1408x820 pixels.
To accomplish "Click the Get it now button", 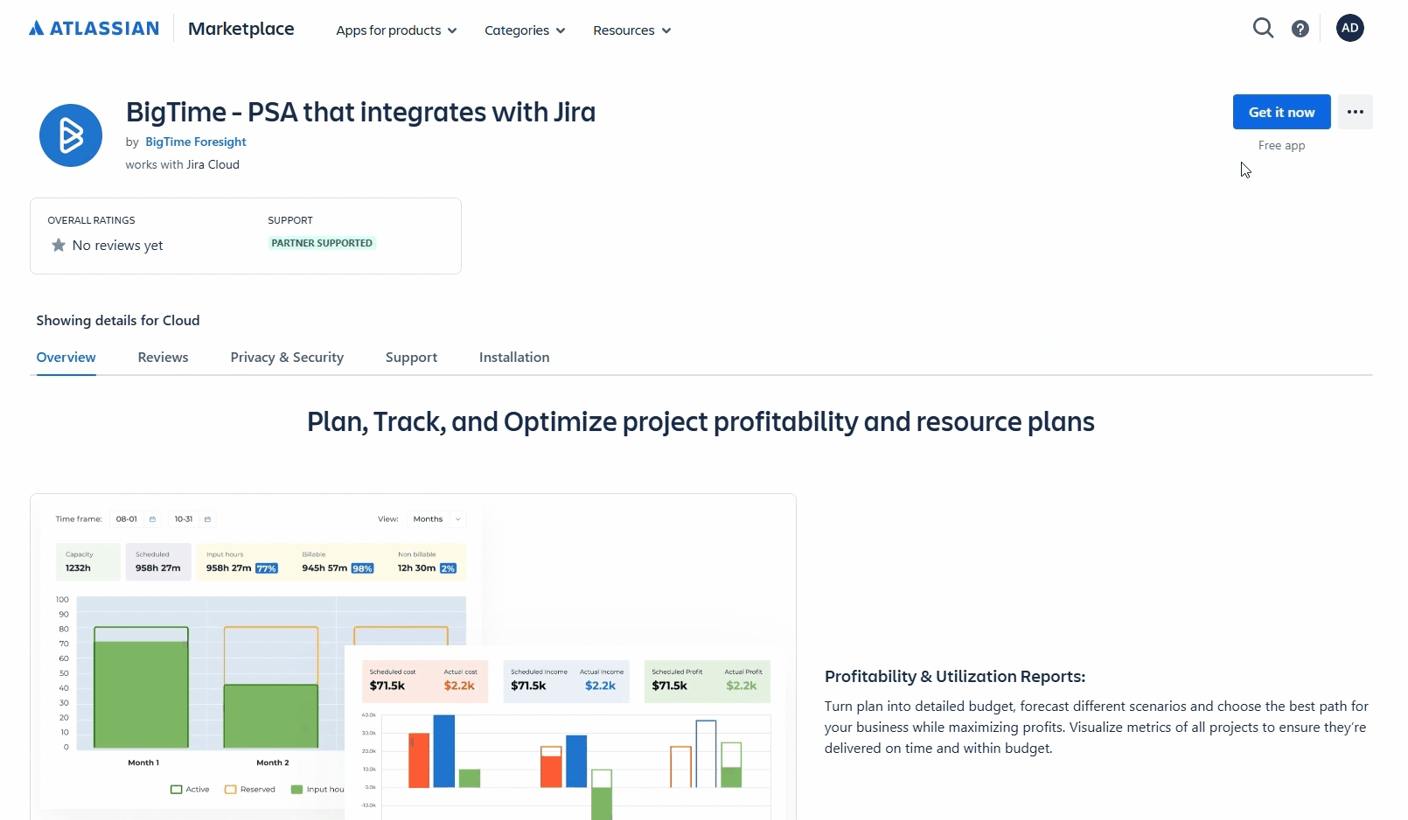I will coord(1282,112).
